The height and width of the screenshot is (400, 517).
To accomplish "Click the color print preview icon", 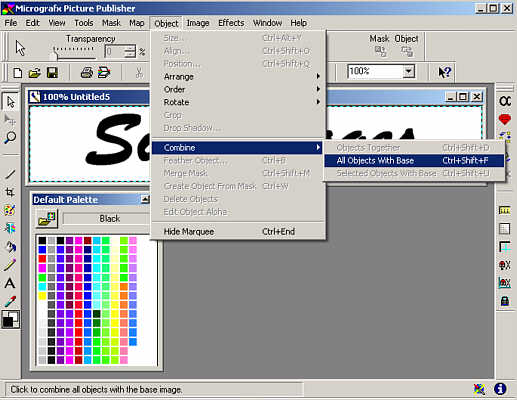I will tap(104, 72).
